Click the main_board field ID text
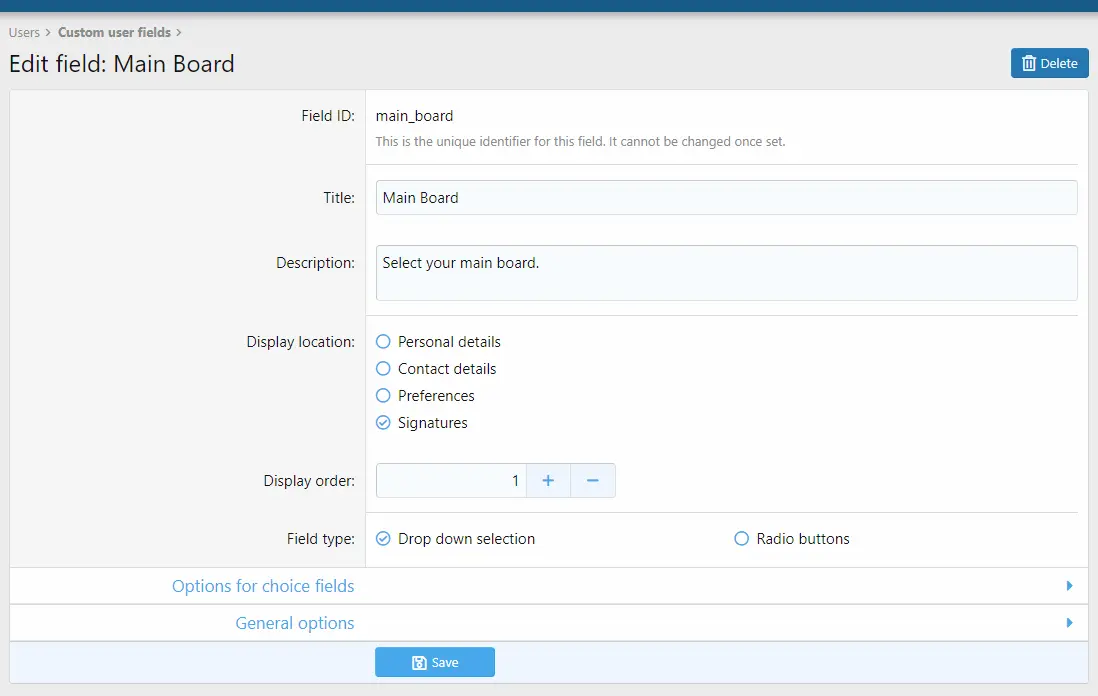The width and height of the screenshot is (1098, 696). (414, 116)
